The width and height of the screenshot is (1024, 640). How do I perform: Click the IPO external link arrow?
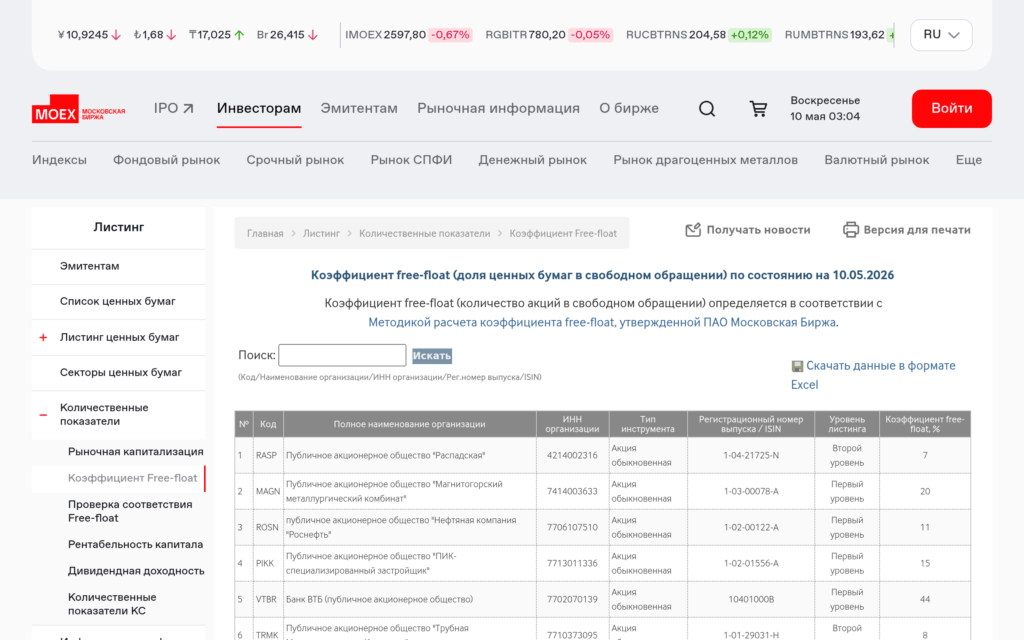(x=188, y=108)
